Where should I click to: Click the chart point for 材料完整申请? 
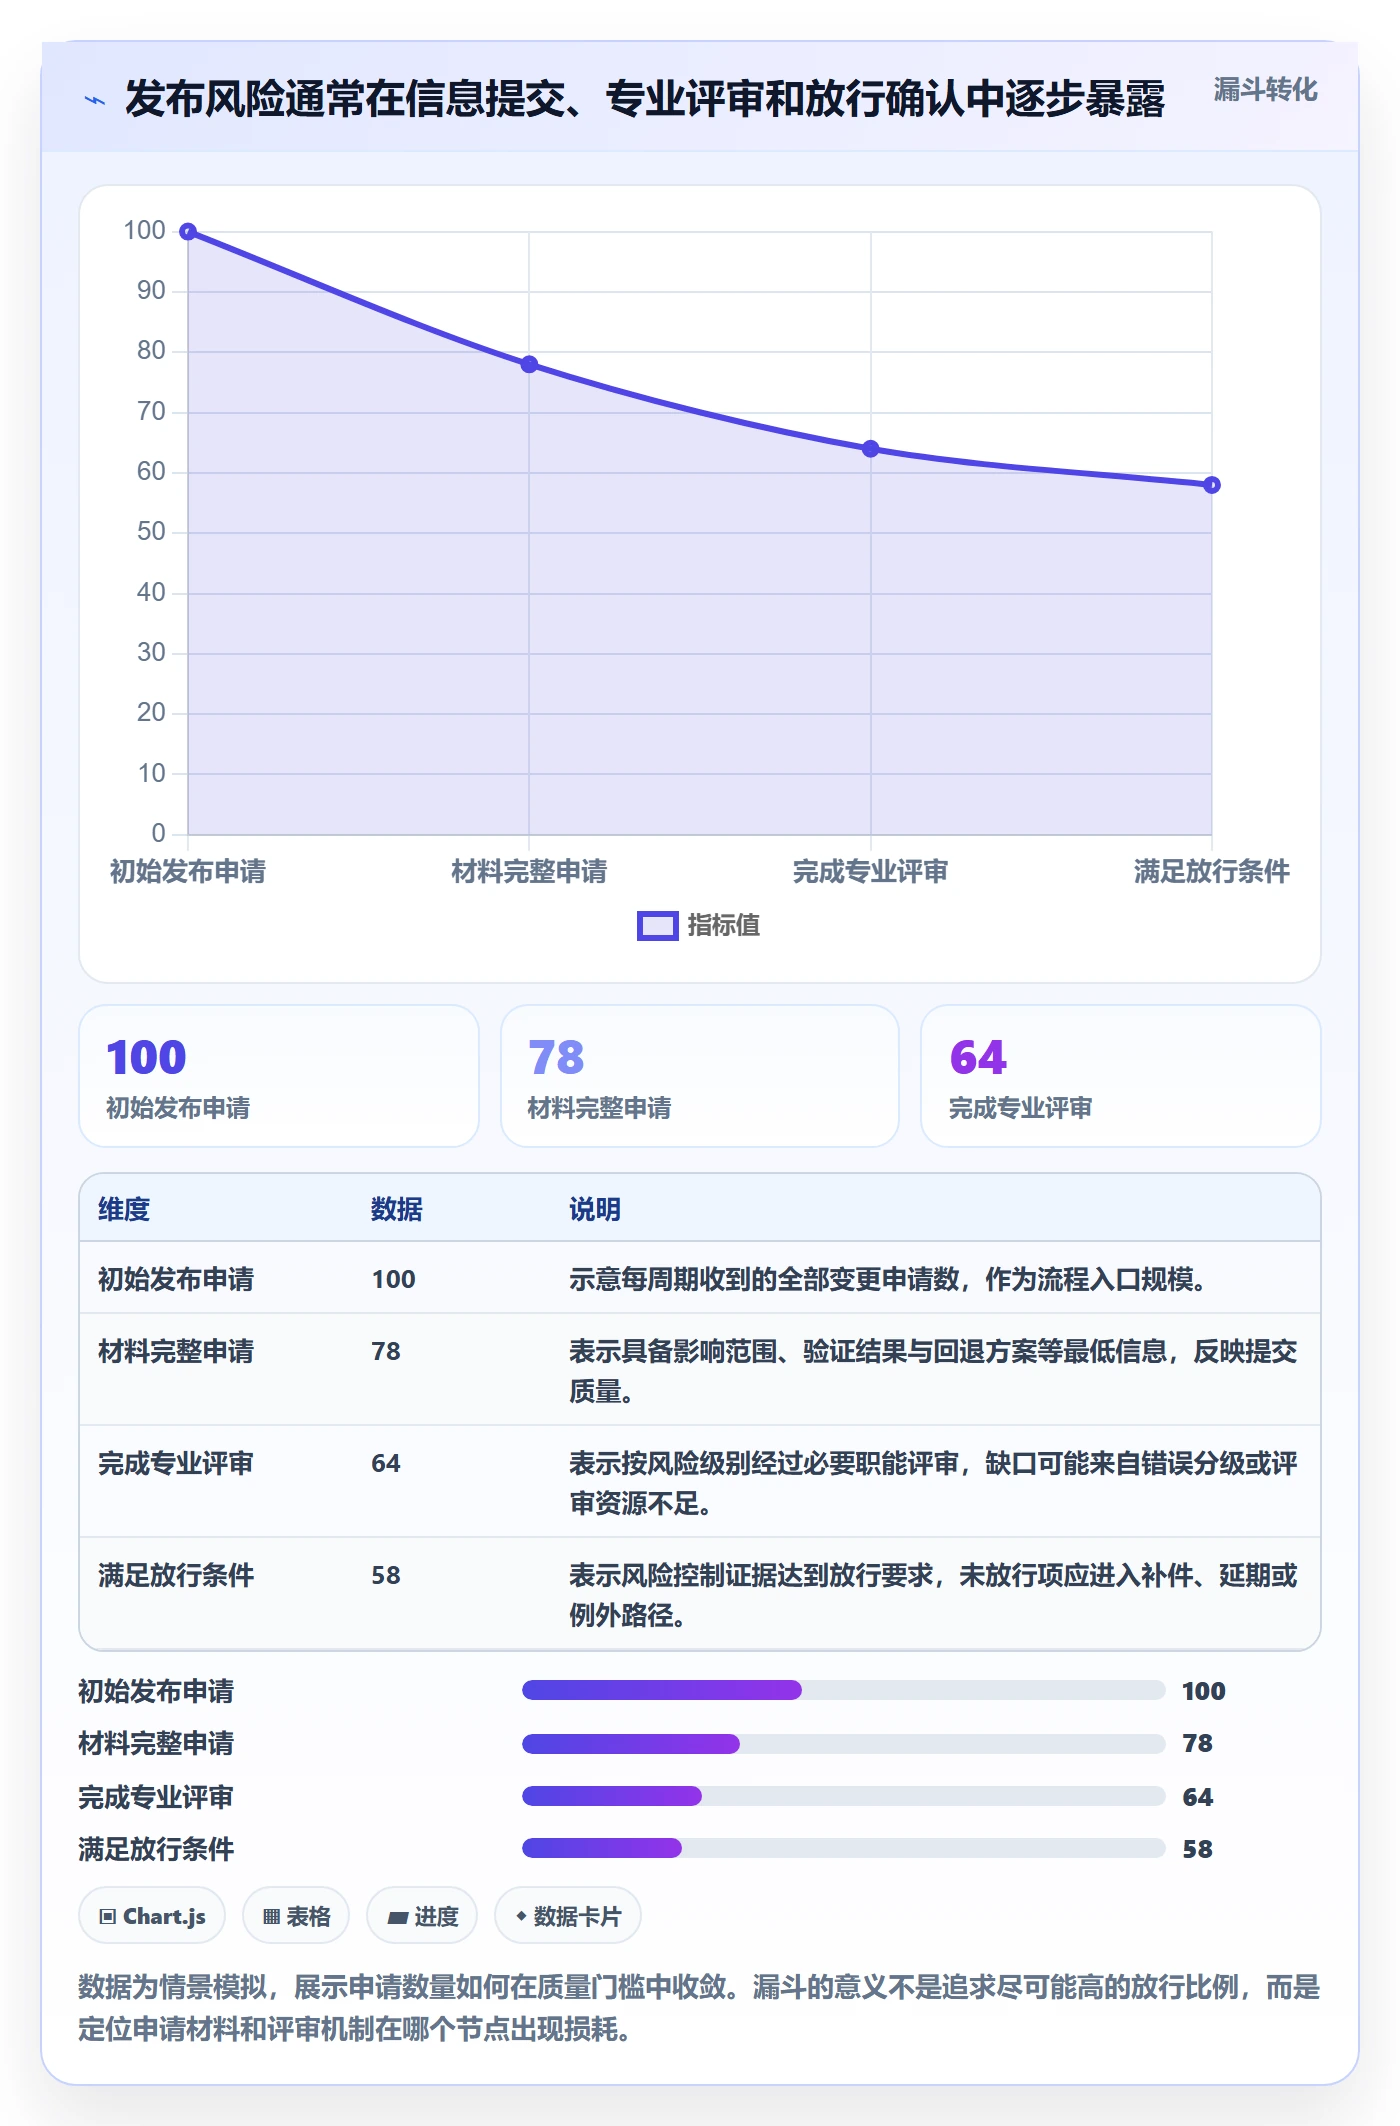[529, 364]
